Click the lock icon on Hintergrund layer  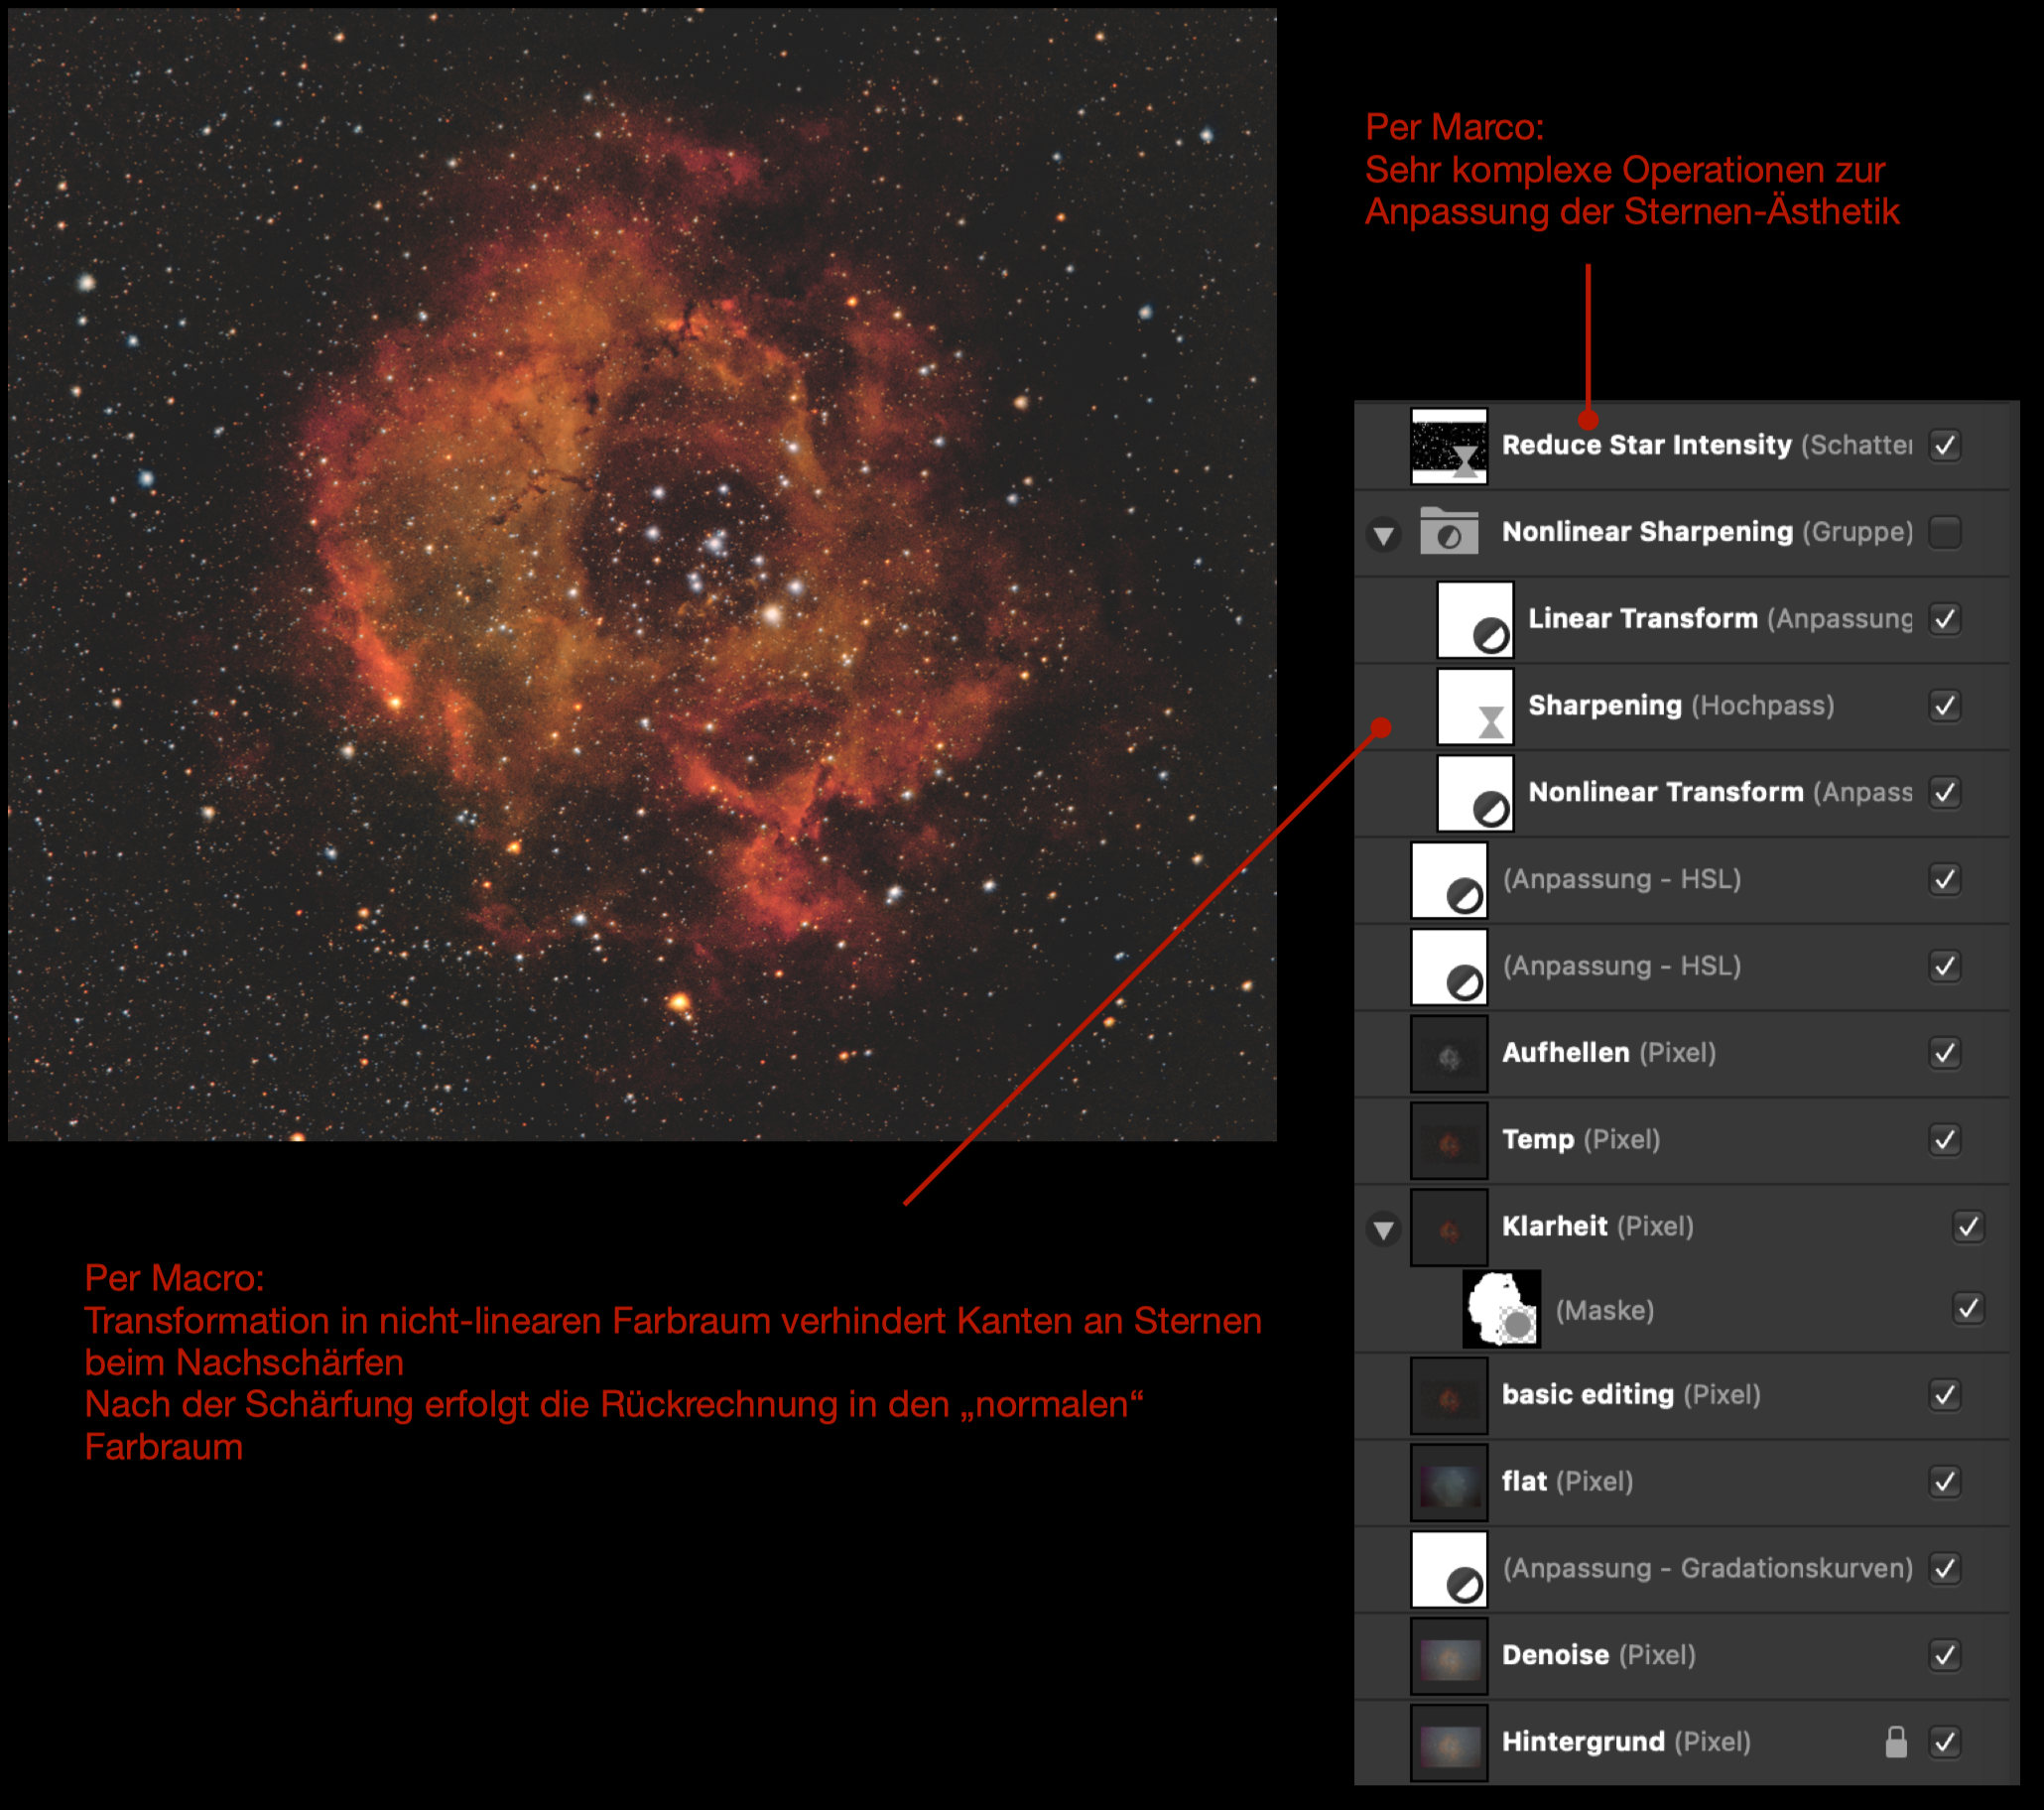(1895, 1742)
